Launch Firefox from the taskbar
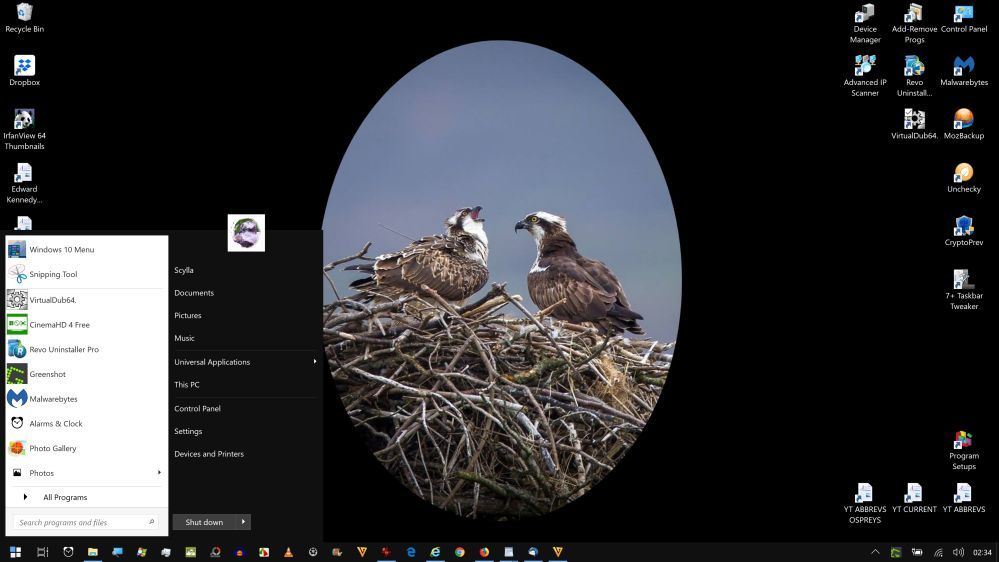 pyautogui.click(x=484, y=552)
